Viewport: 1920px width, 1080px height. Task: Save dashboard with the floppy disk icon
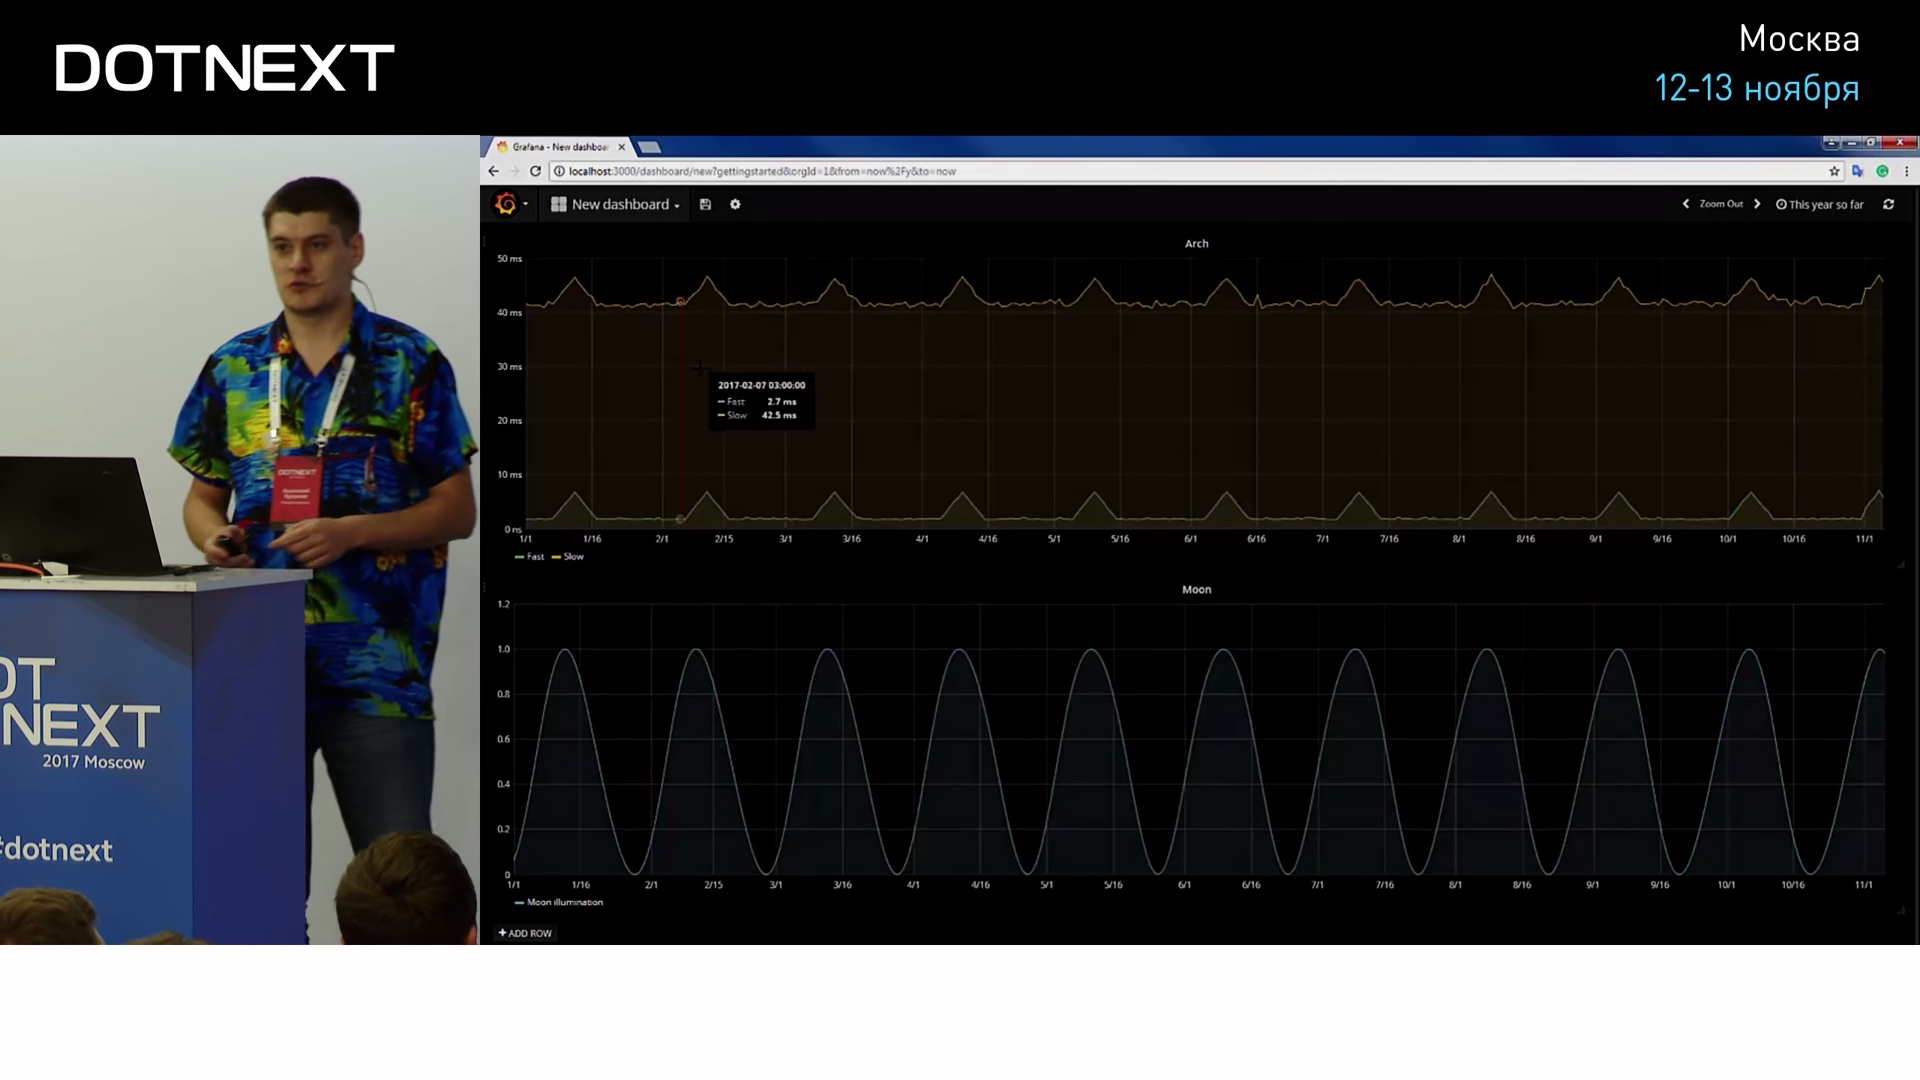[x=705, y=204]
